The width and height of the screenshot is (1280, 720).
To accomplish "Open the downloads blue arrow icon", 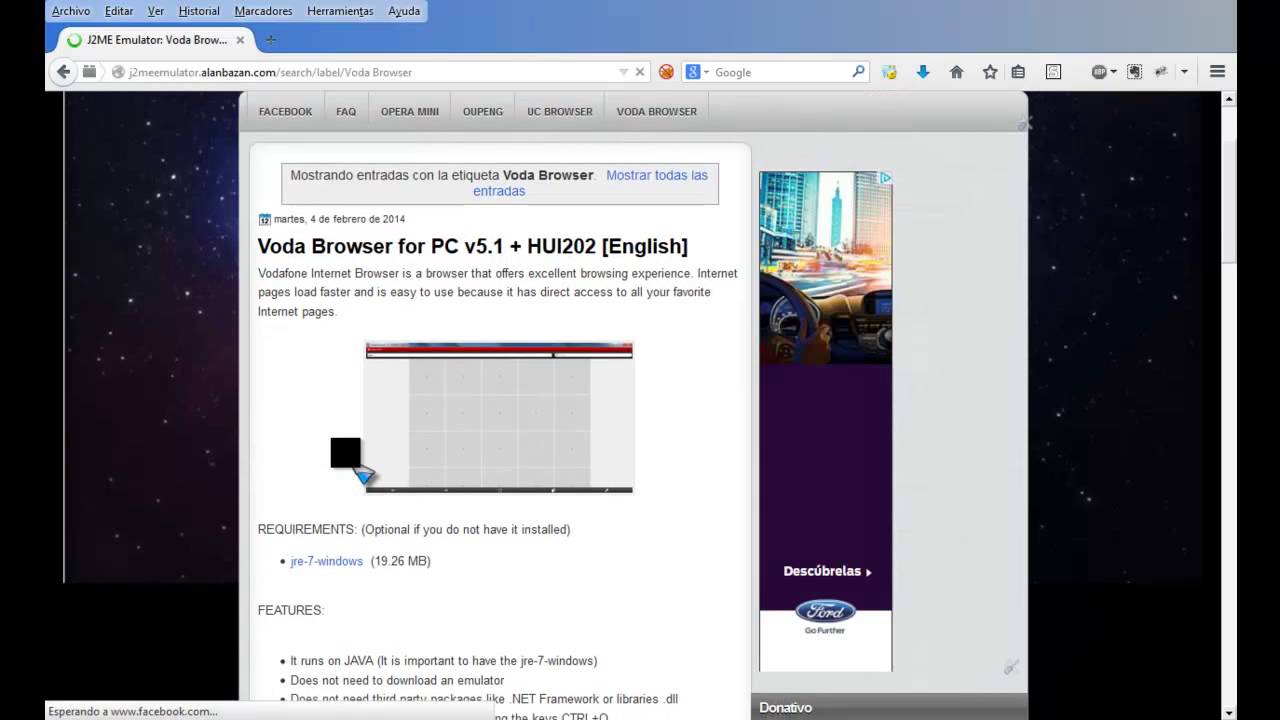I will (x=923, y=72).
